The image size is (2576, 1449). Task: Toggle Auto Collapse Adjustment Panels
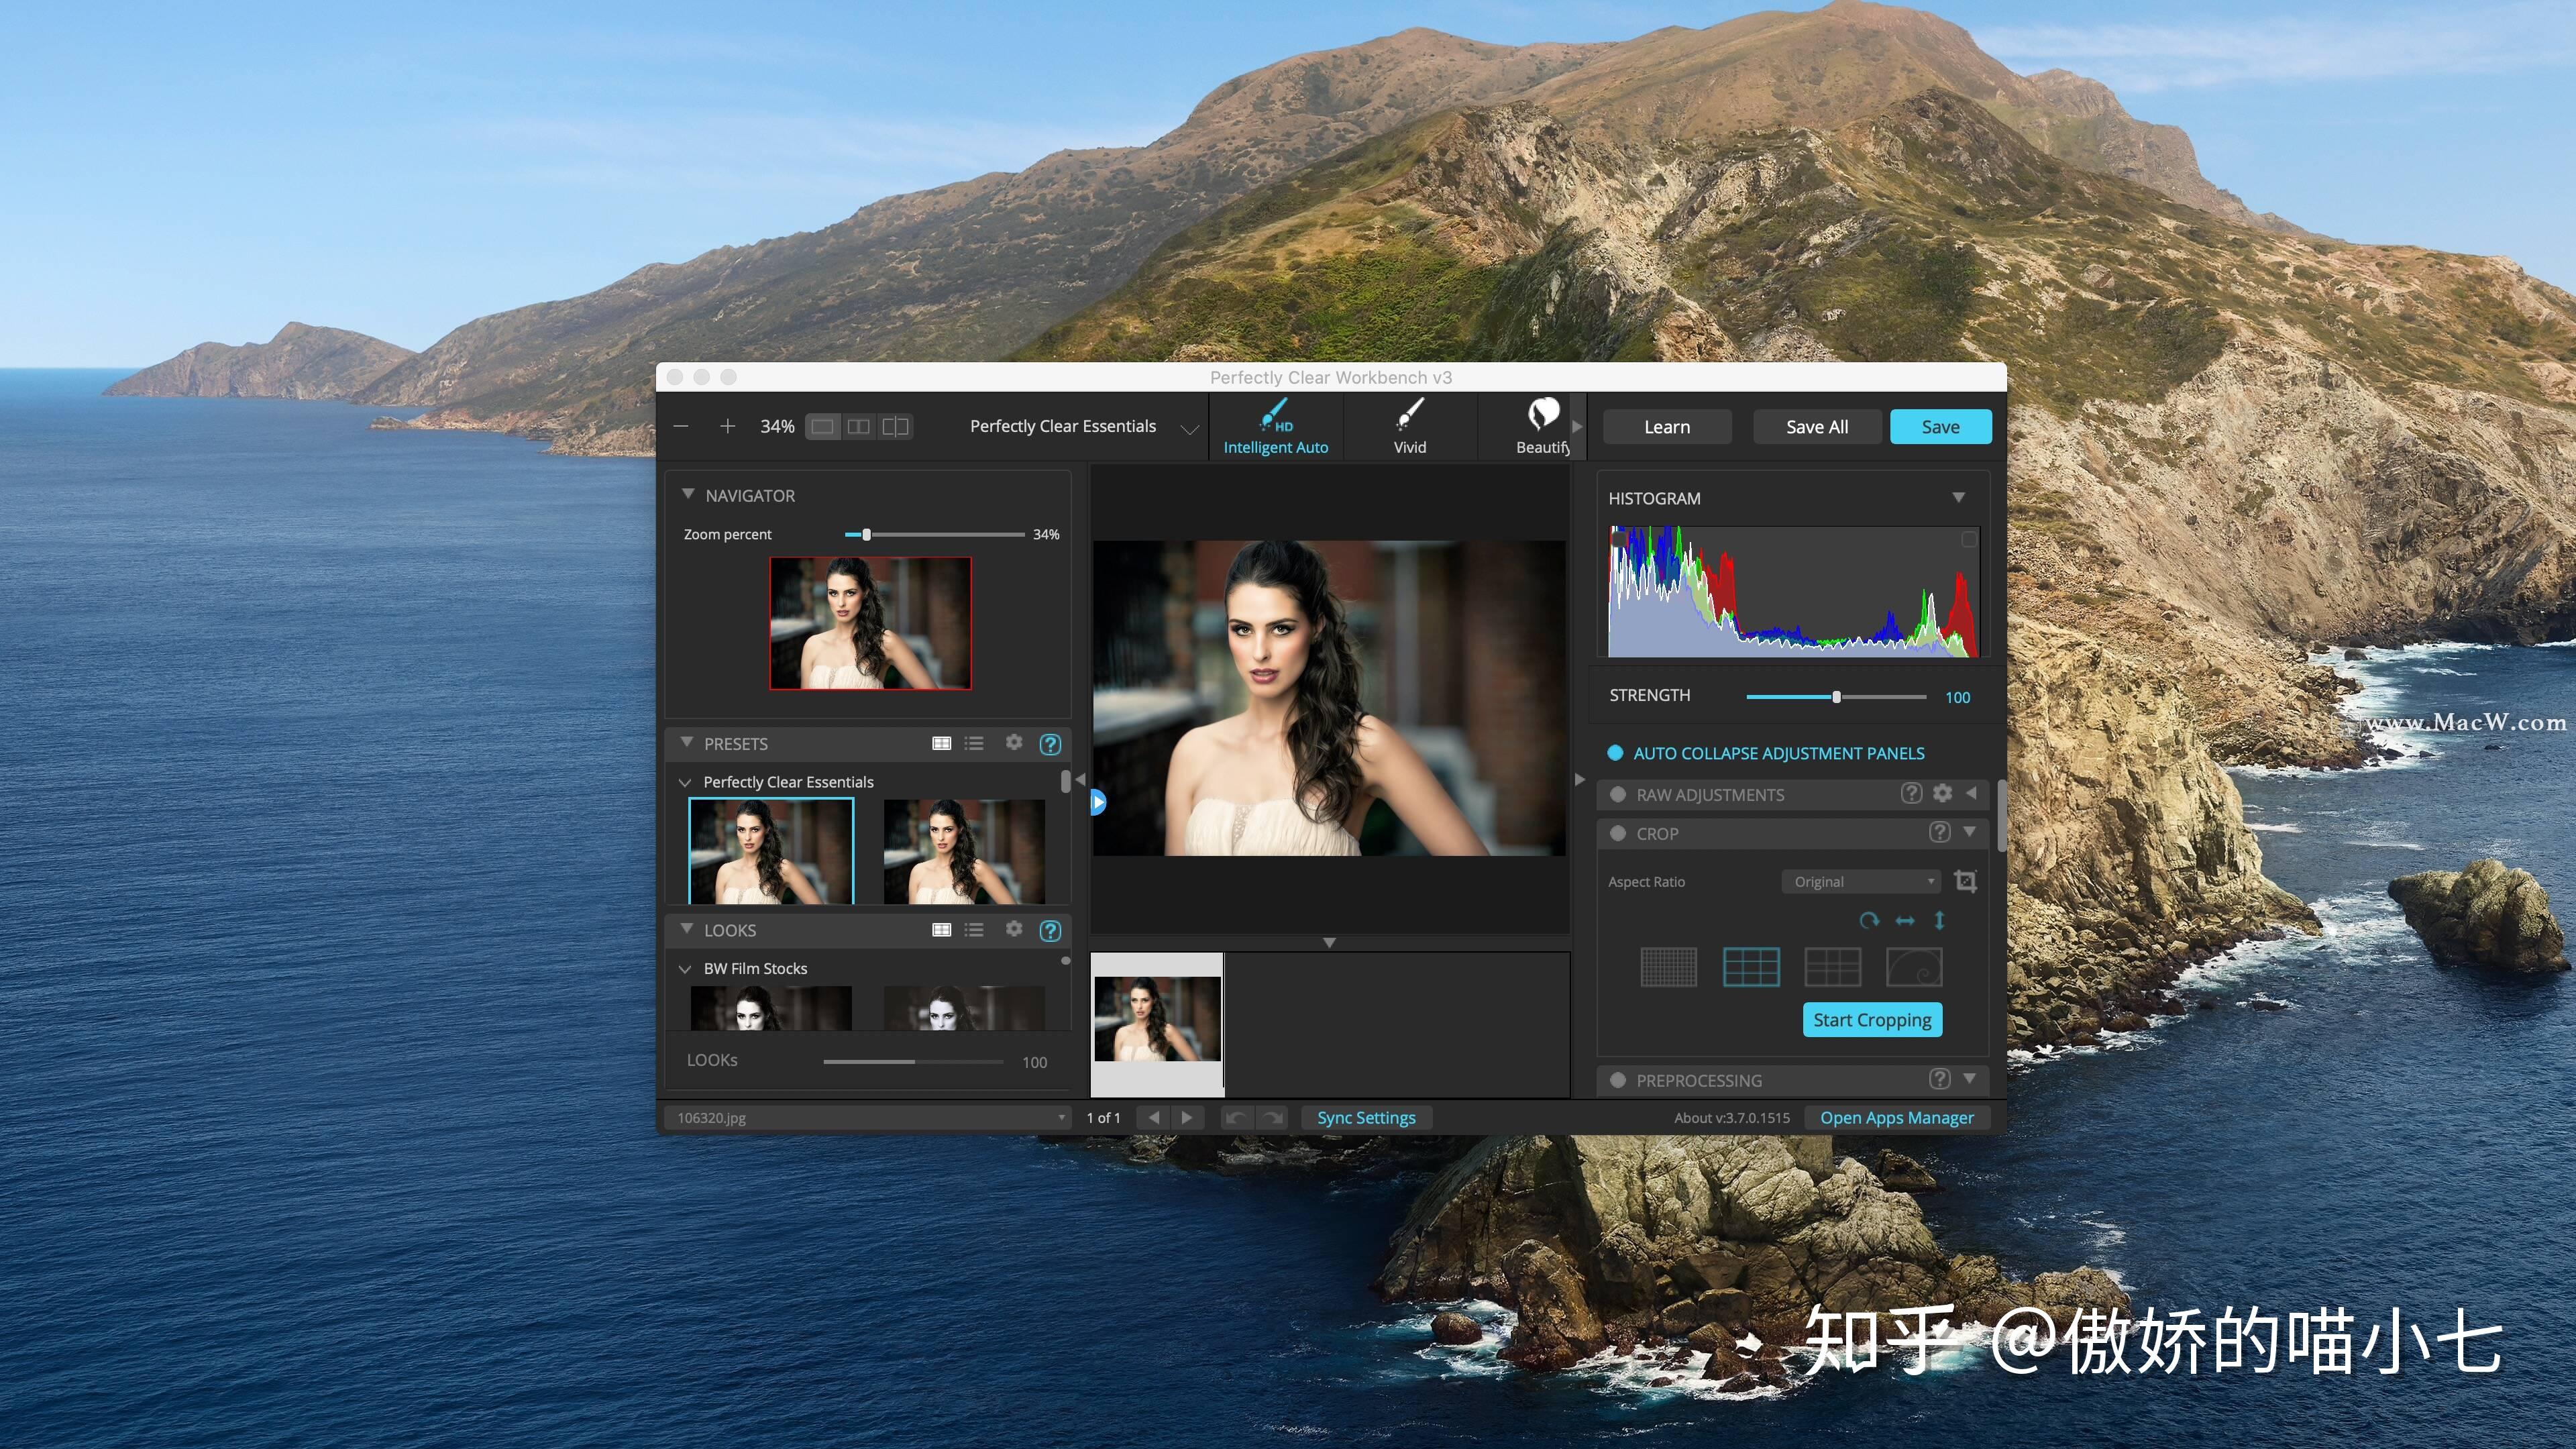[x=1615, y=753]
